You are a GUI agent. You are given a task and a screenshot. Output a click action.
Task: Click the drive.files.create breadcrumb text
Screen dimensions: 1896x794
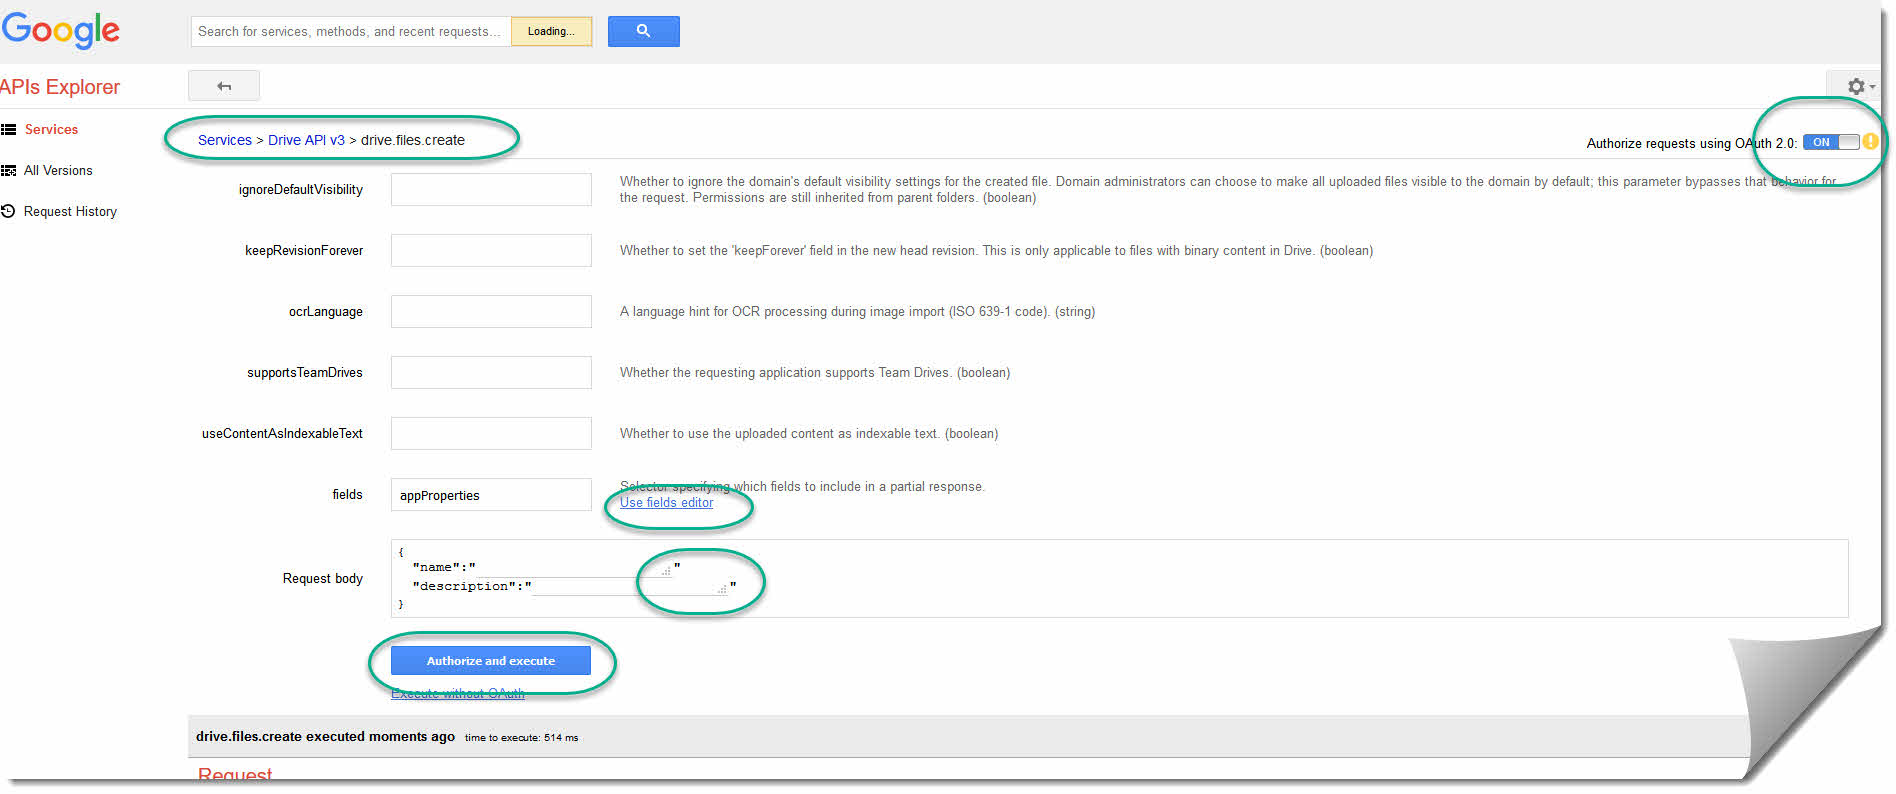413,140
